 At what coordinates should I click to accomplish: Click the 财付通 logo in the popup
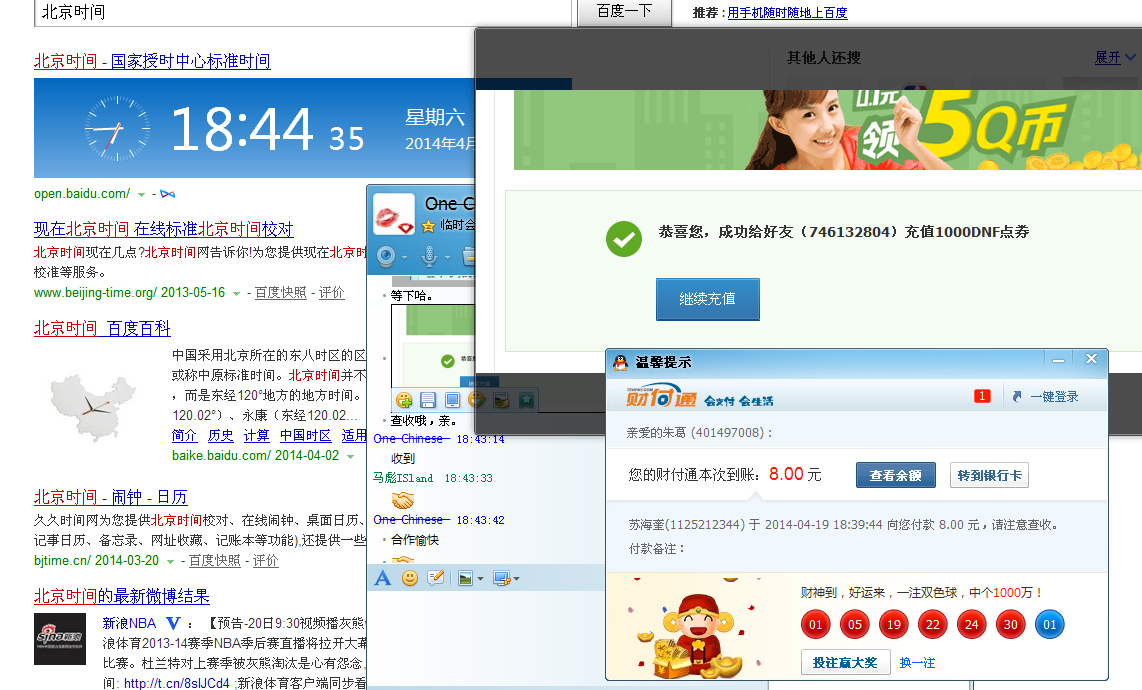click(662, 398)
